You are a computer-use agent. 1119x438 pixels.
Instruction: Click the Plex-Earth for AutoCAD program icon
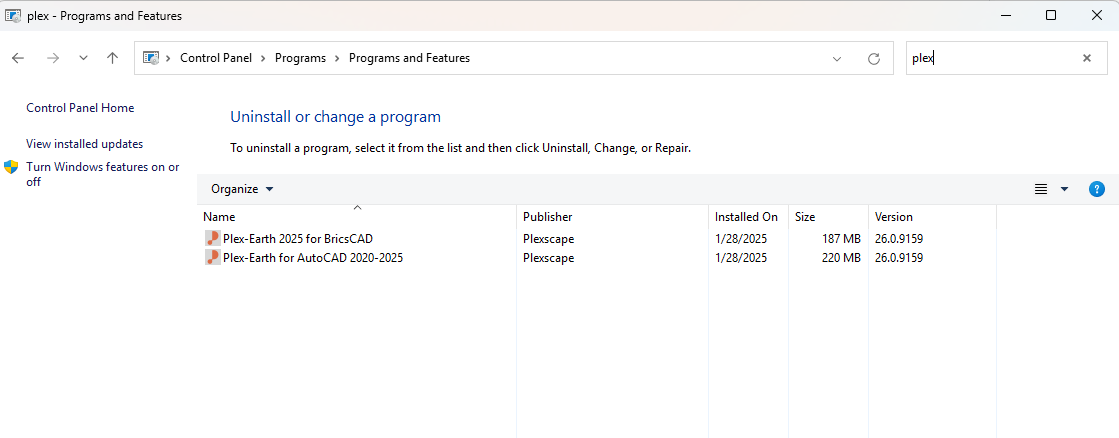212,258
